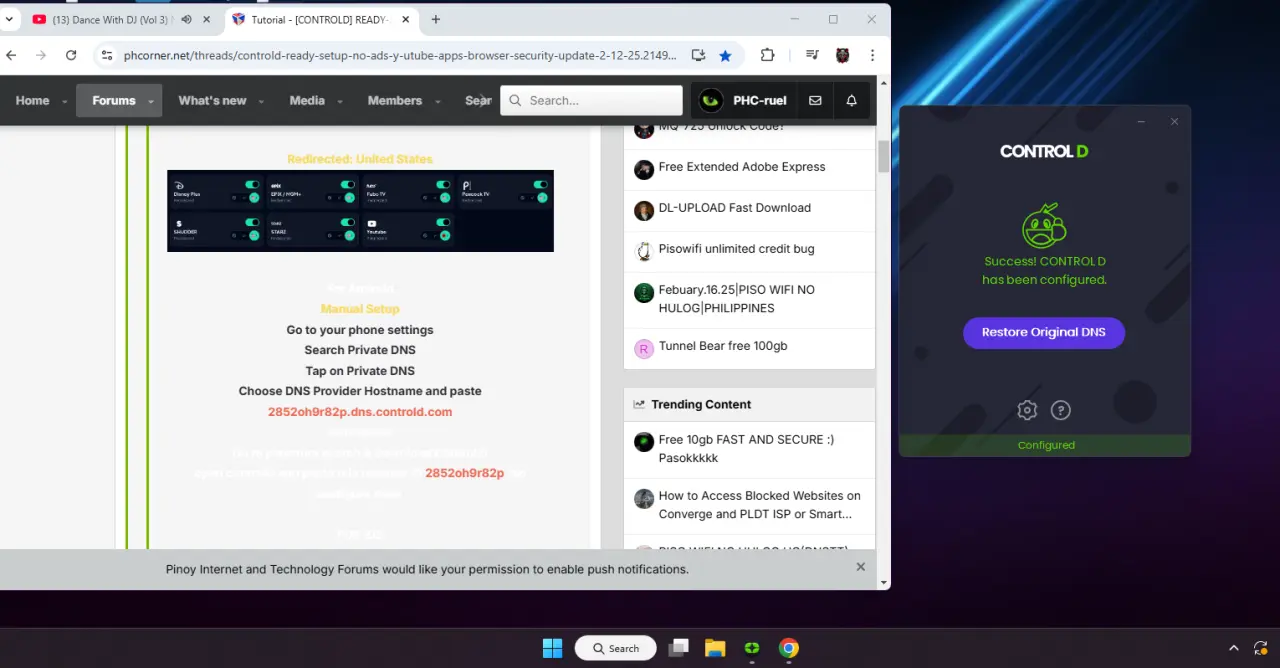Click the Control D mascot success icon

(1044, 224)
